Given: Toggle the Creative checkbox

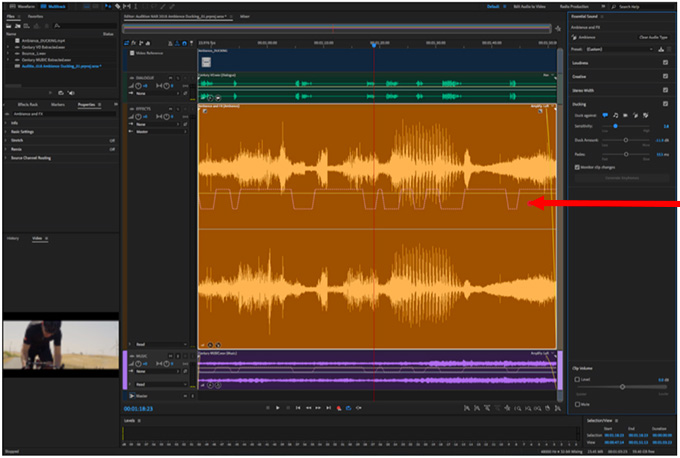Looking at the screenshot, I should tap(666, 76).
